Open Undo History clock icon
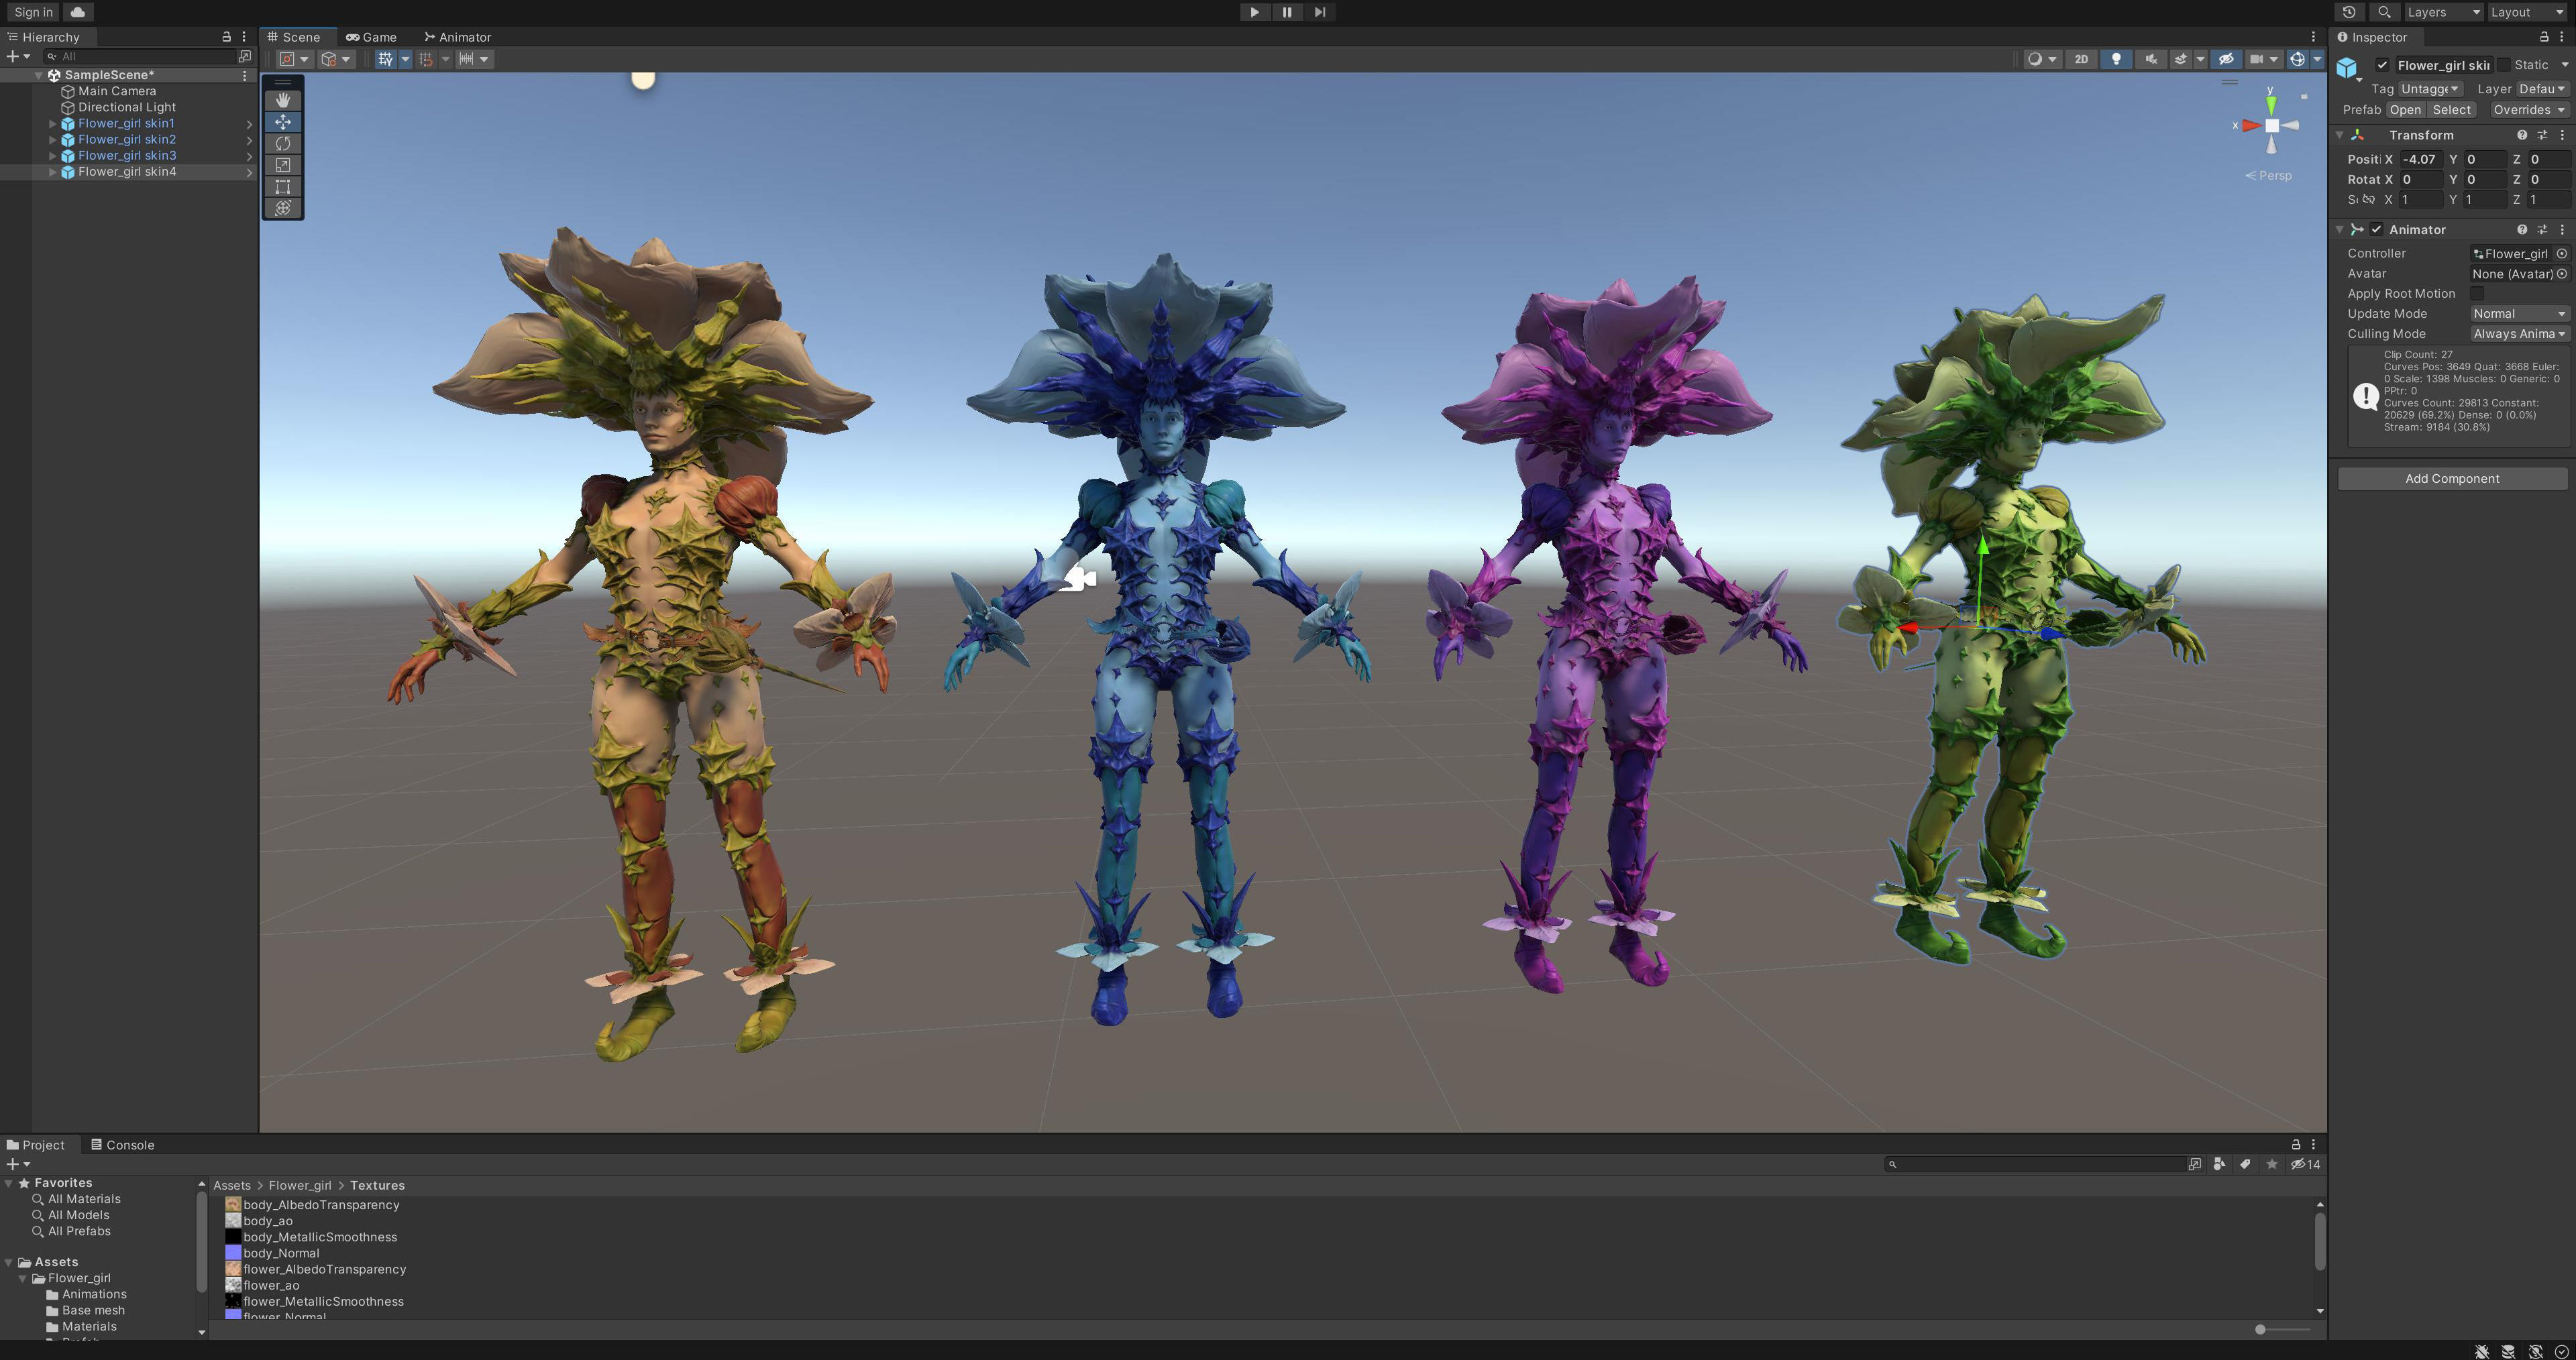Image resolution: width=2576 pixels, height=1360 pixels. tap(2349, 12)
